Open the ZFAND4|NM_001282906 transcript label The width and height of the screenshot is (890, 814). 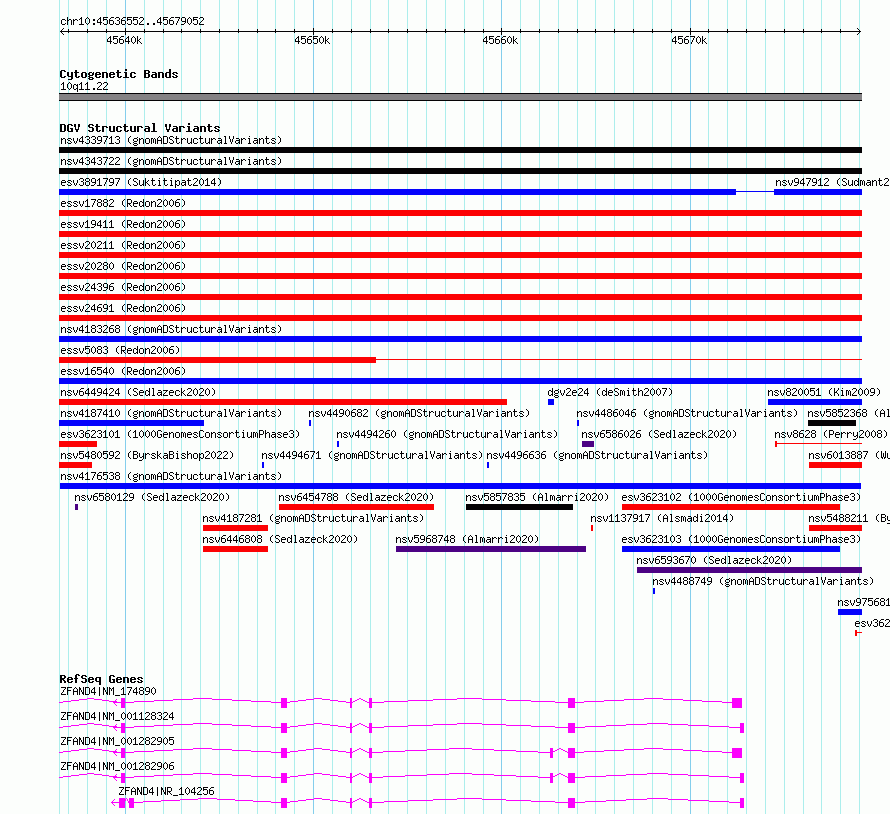(117, 766)
